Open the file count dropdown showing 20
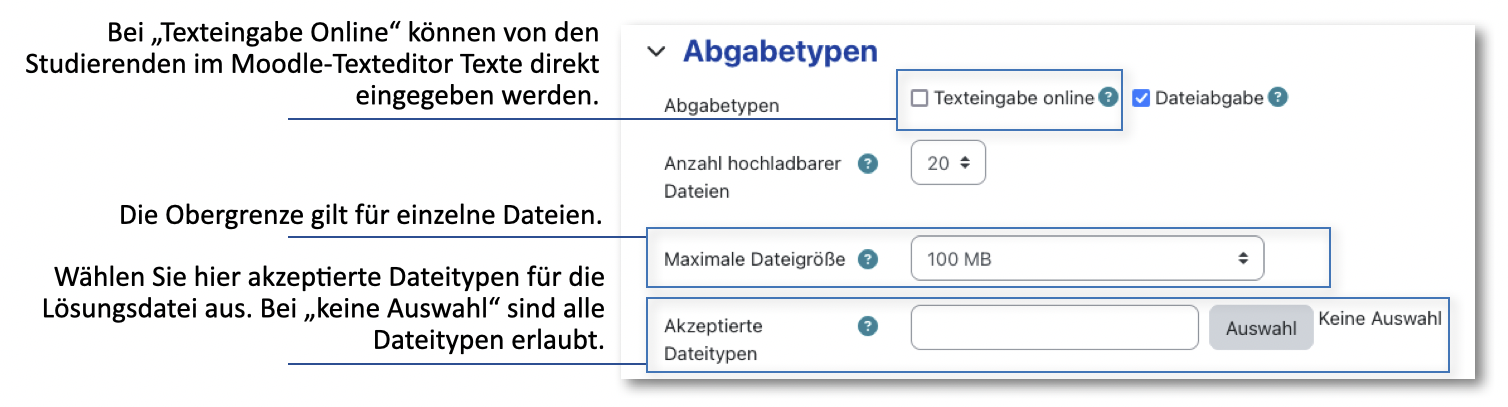 pos(948,163)
